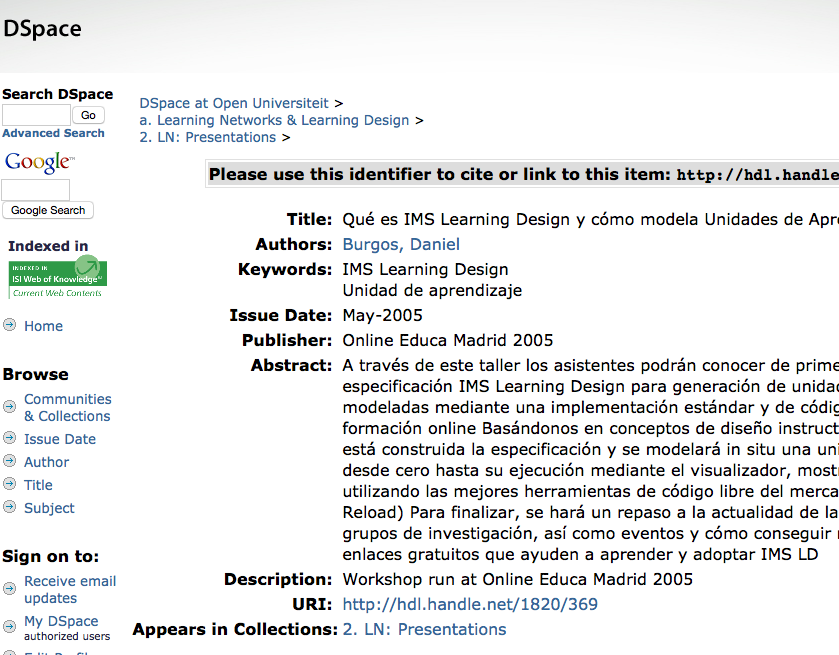Focus the Google search input box
Screen dimensions: 839x655
coord(36,189)
